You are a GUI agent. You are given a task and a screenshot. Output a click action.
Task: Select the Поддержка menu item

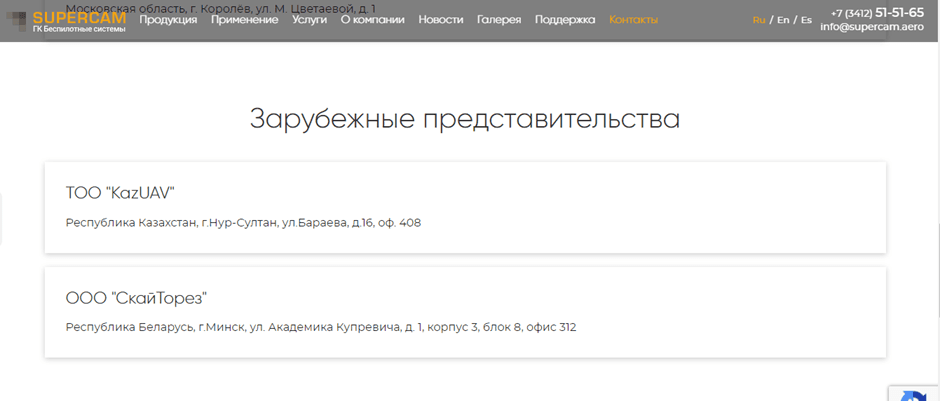(565, 20)
